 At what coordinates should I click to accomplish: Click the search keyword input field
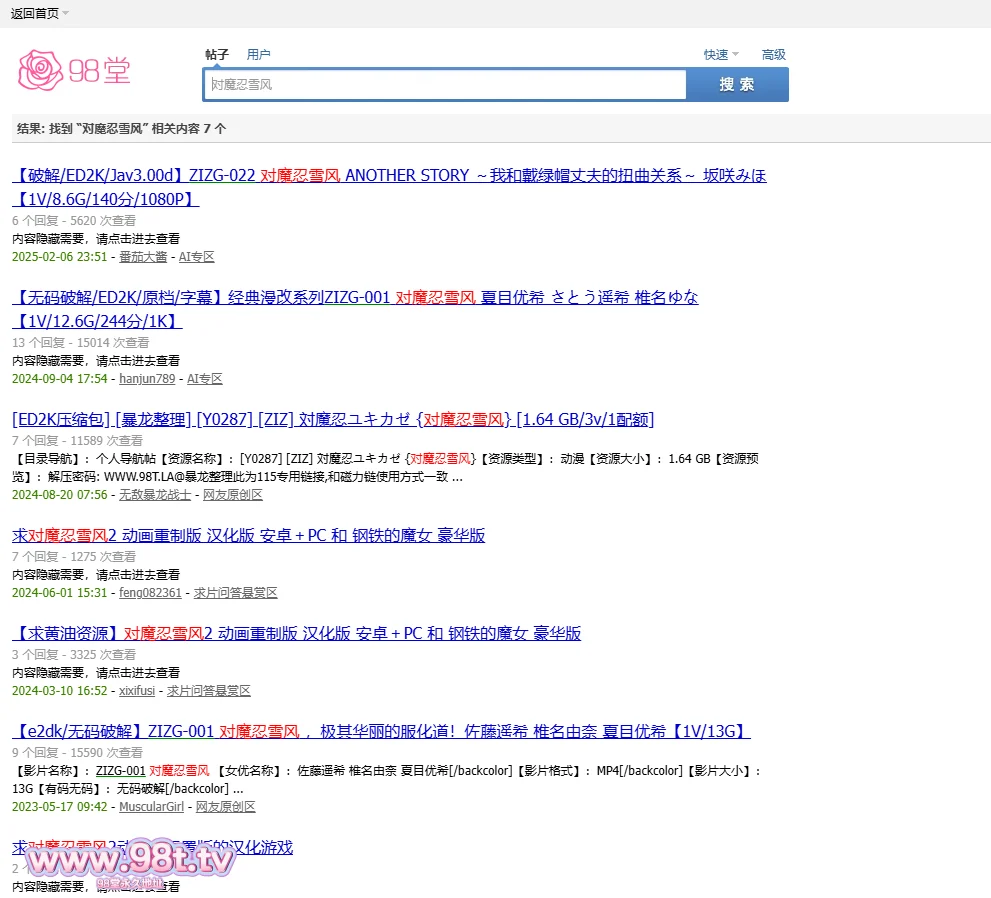click(x=445, y=85)
